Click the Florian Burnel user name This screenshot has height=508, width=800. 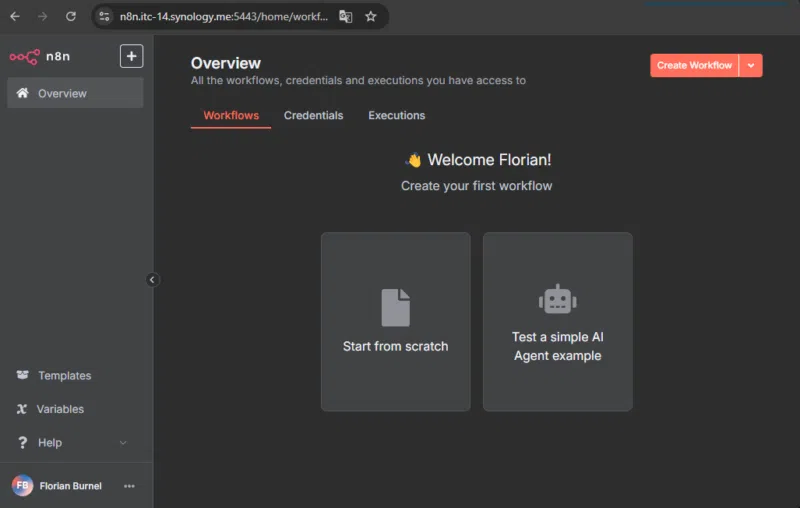[70, 486]
